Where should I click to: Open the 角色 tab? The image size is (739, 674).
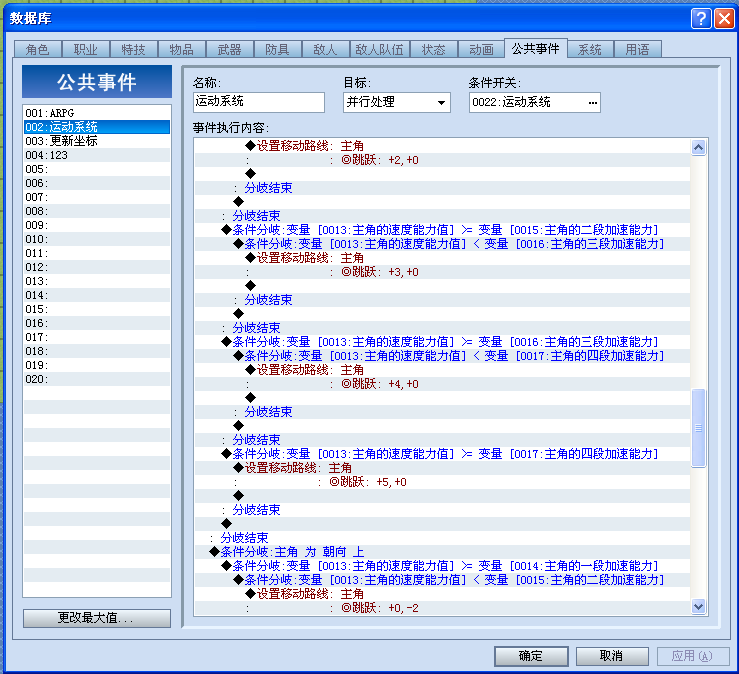click(38, 49)
